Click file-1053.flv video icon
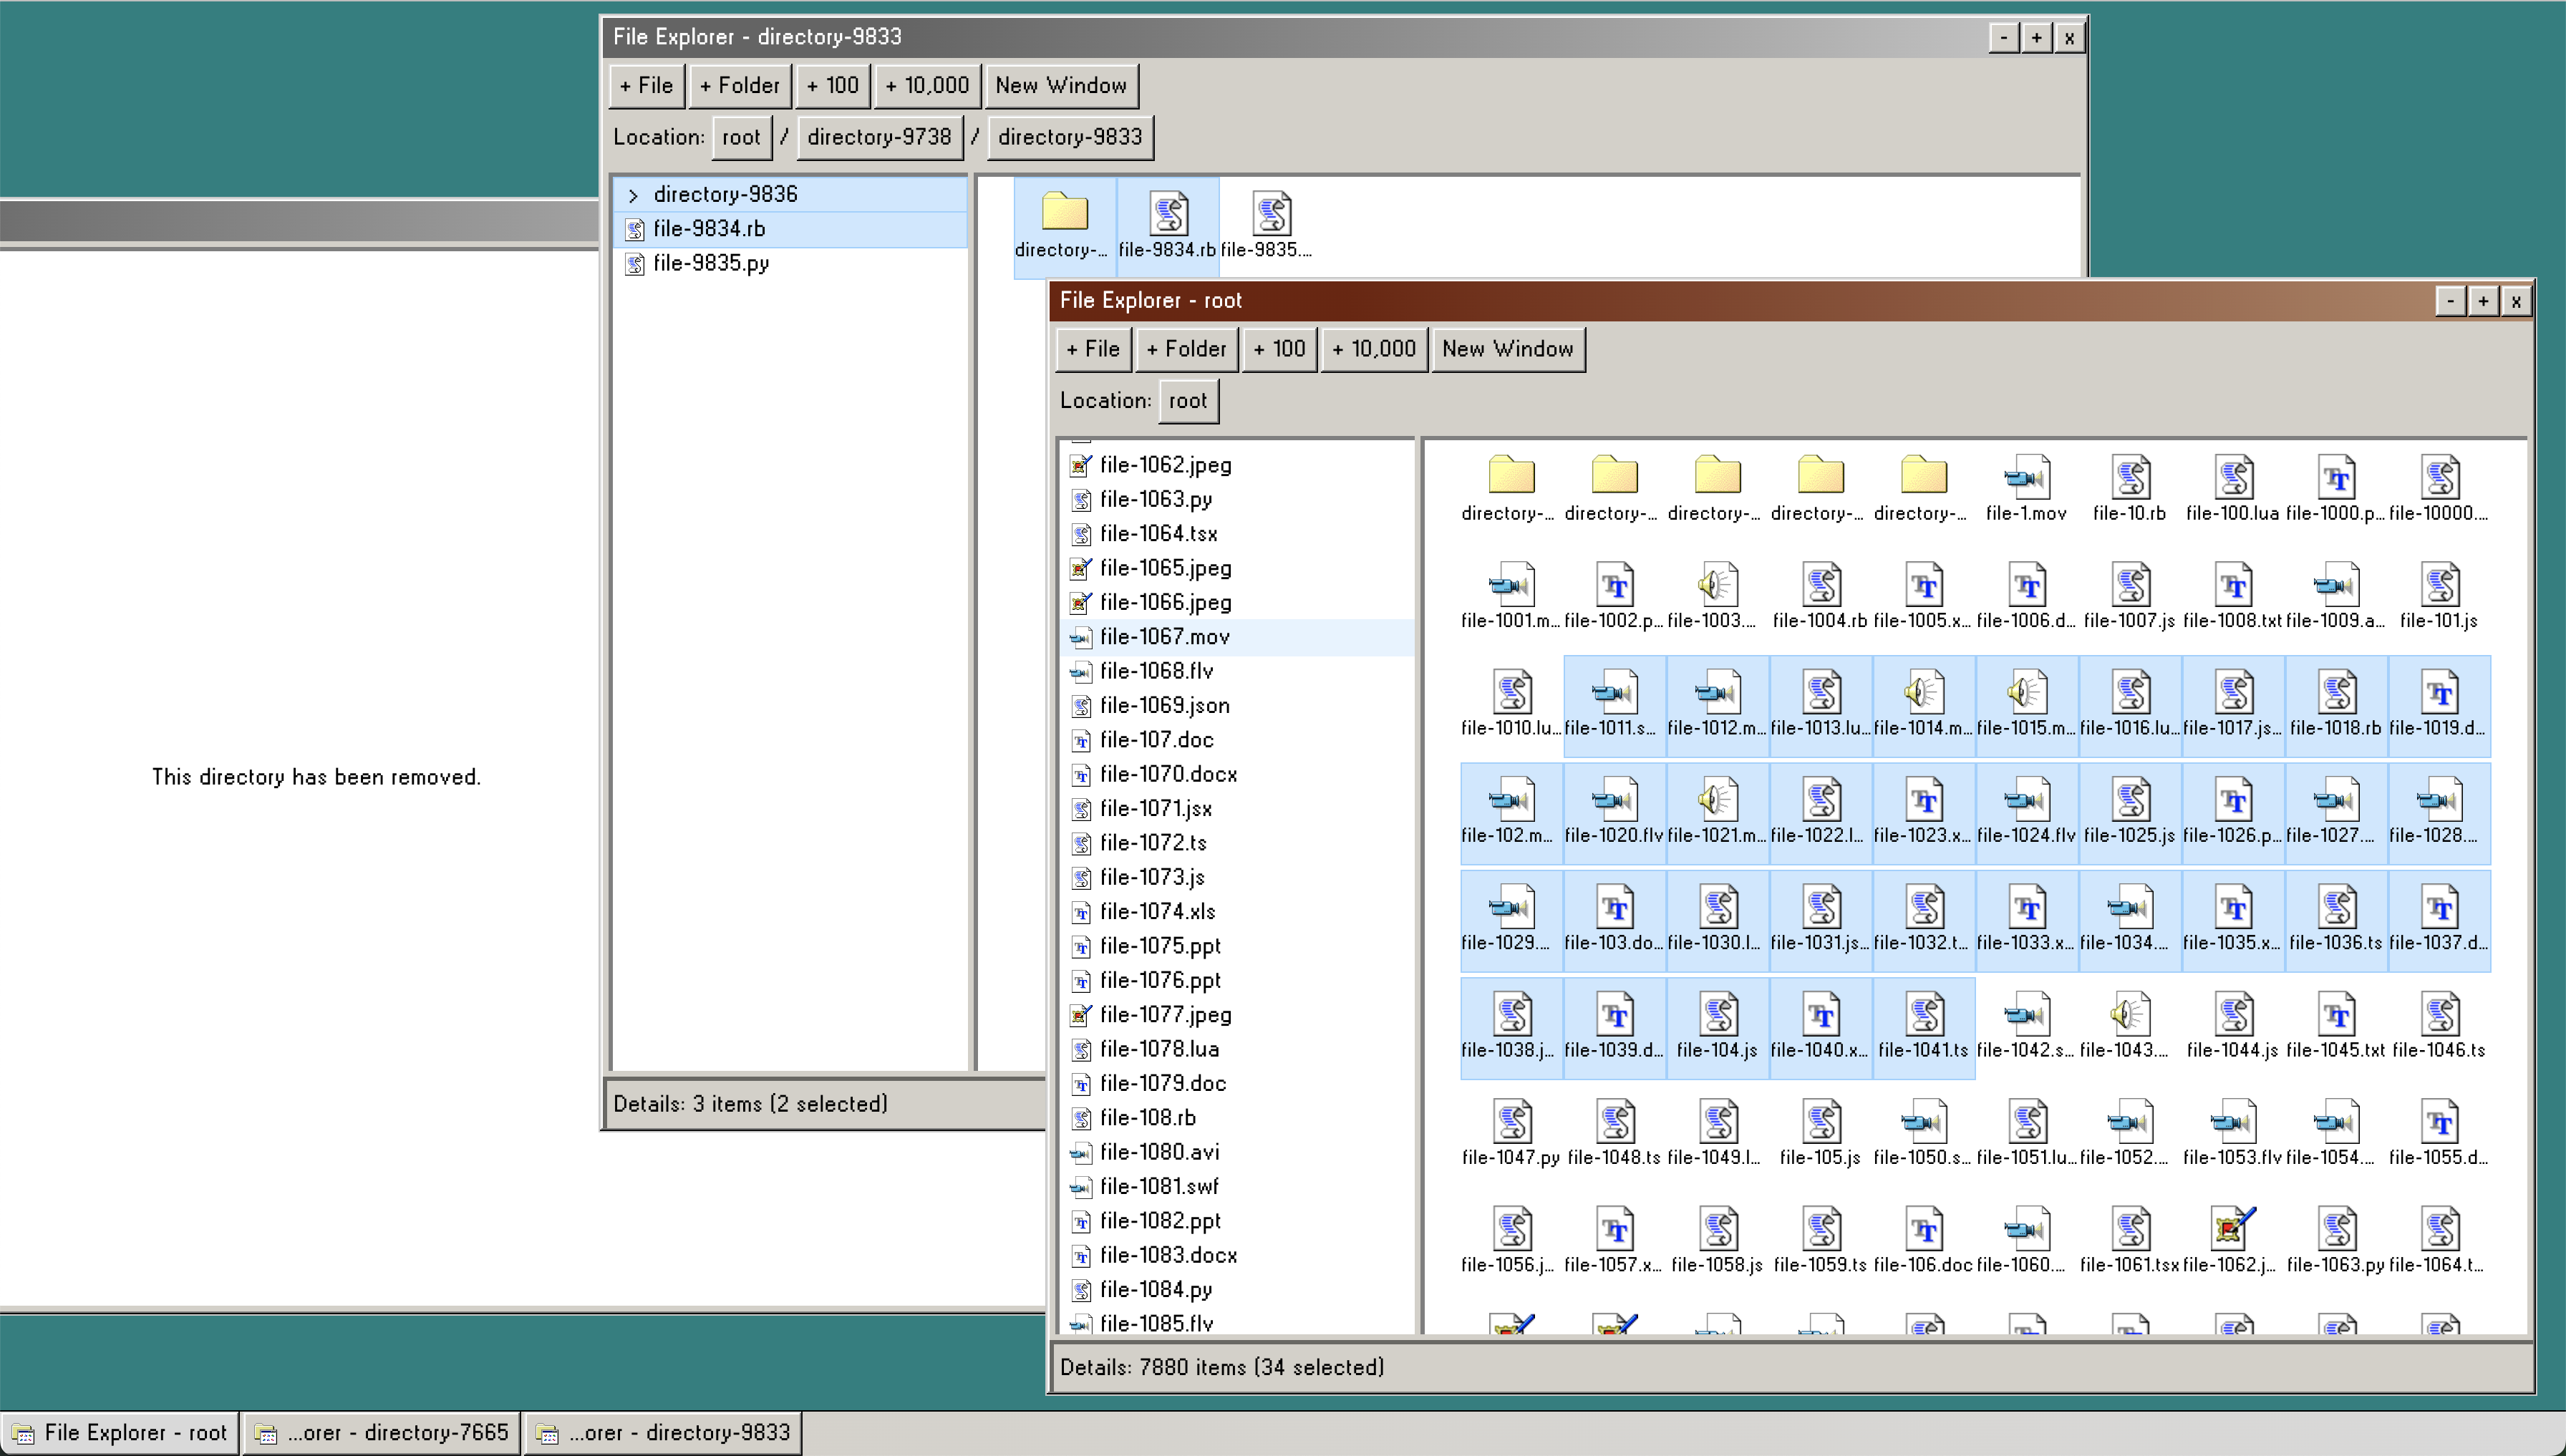Viewport: 2566px width, 1456px height. point(2232,1121)
